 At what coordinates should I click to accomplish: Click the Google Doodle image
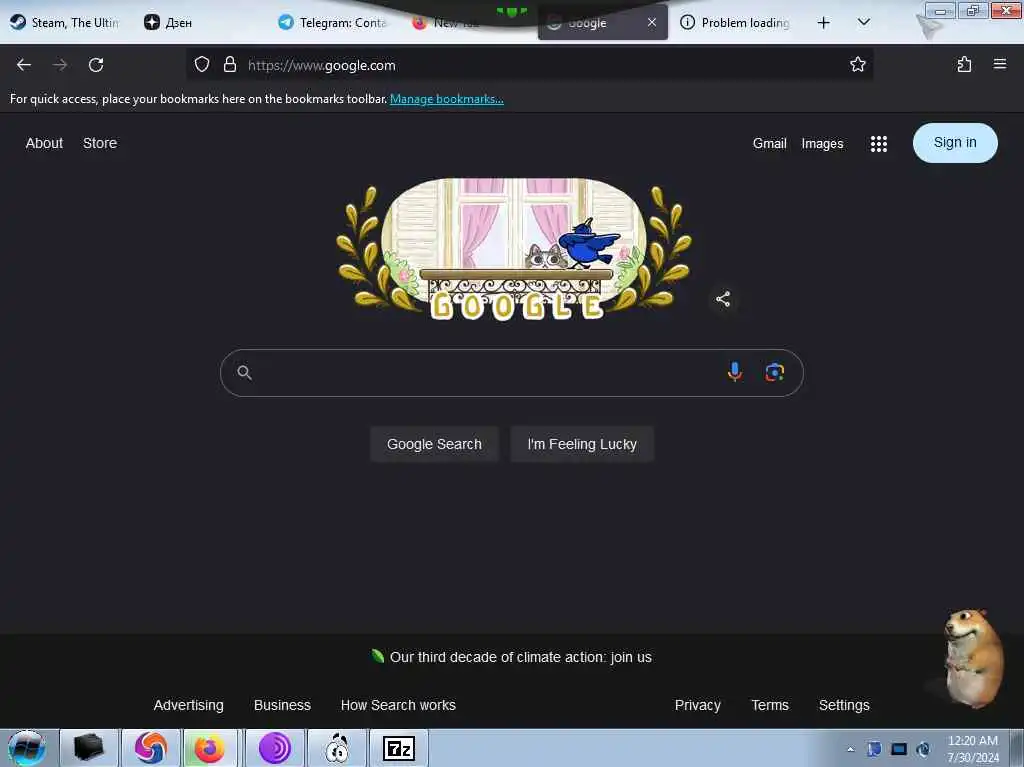tap(514, 250)
